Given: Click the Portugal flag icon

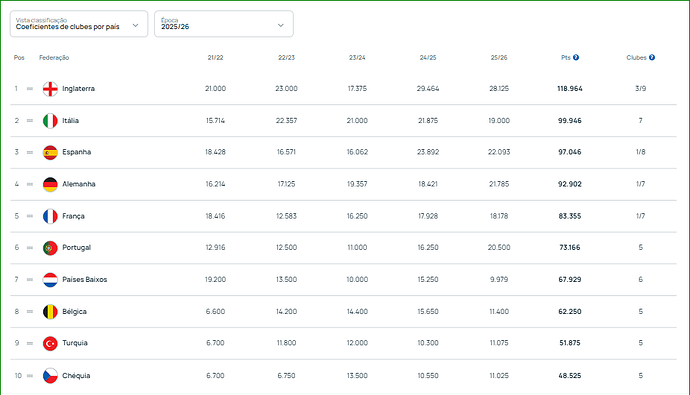Looking at the screenshot, I should click(50, 248).
